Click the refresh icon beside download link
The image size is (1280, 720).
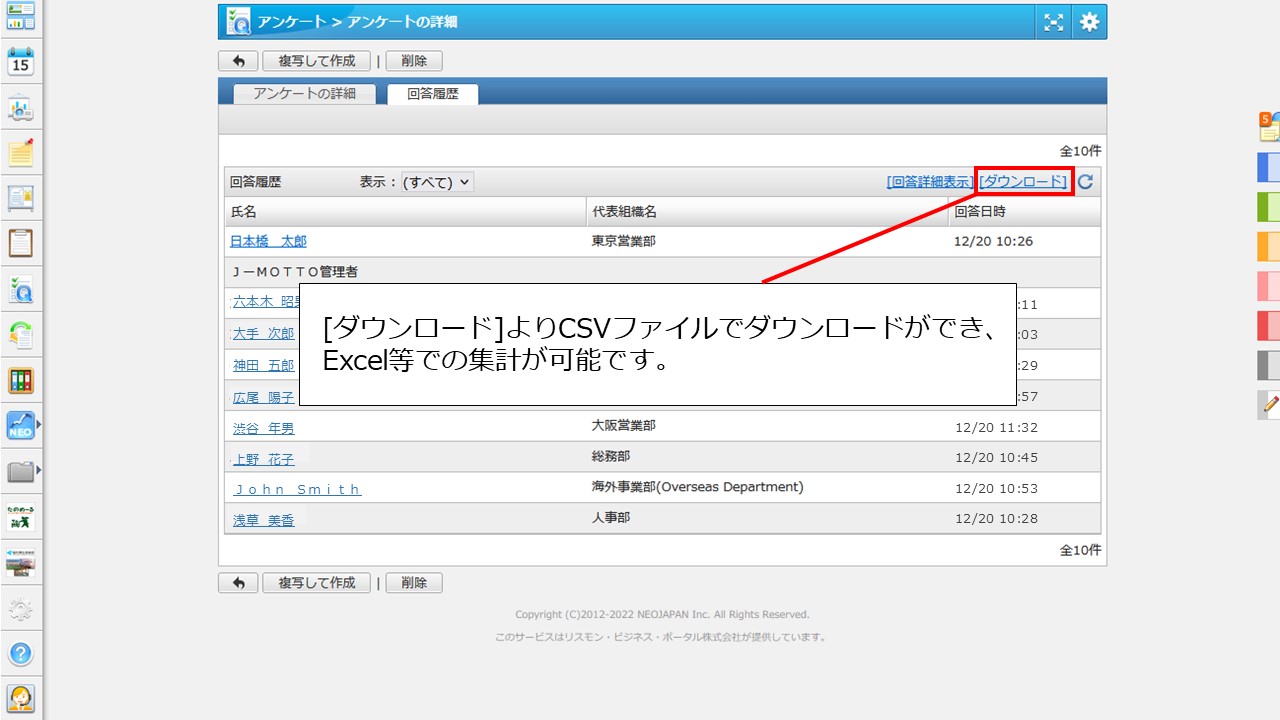tap(1085, 182)
